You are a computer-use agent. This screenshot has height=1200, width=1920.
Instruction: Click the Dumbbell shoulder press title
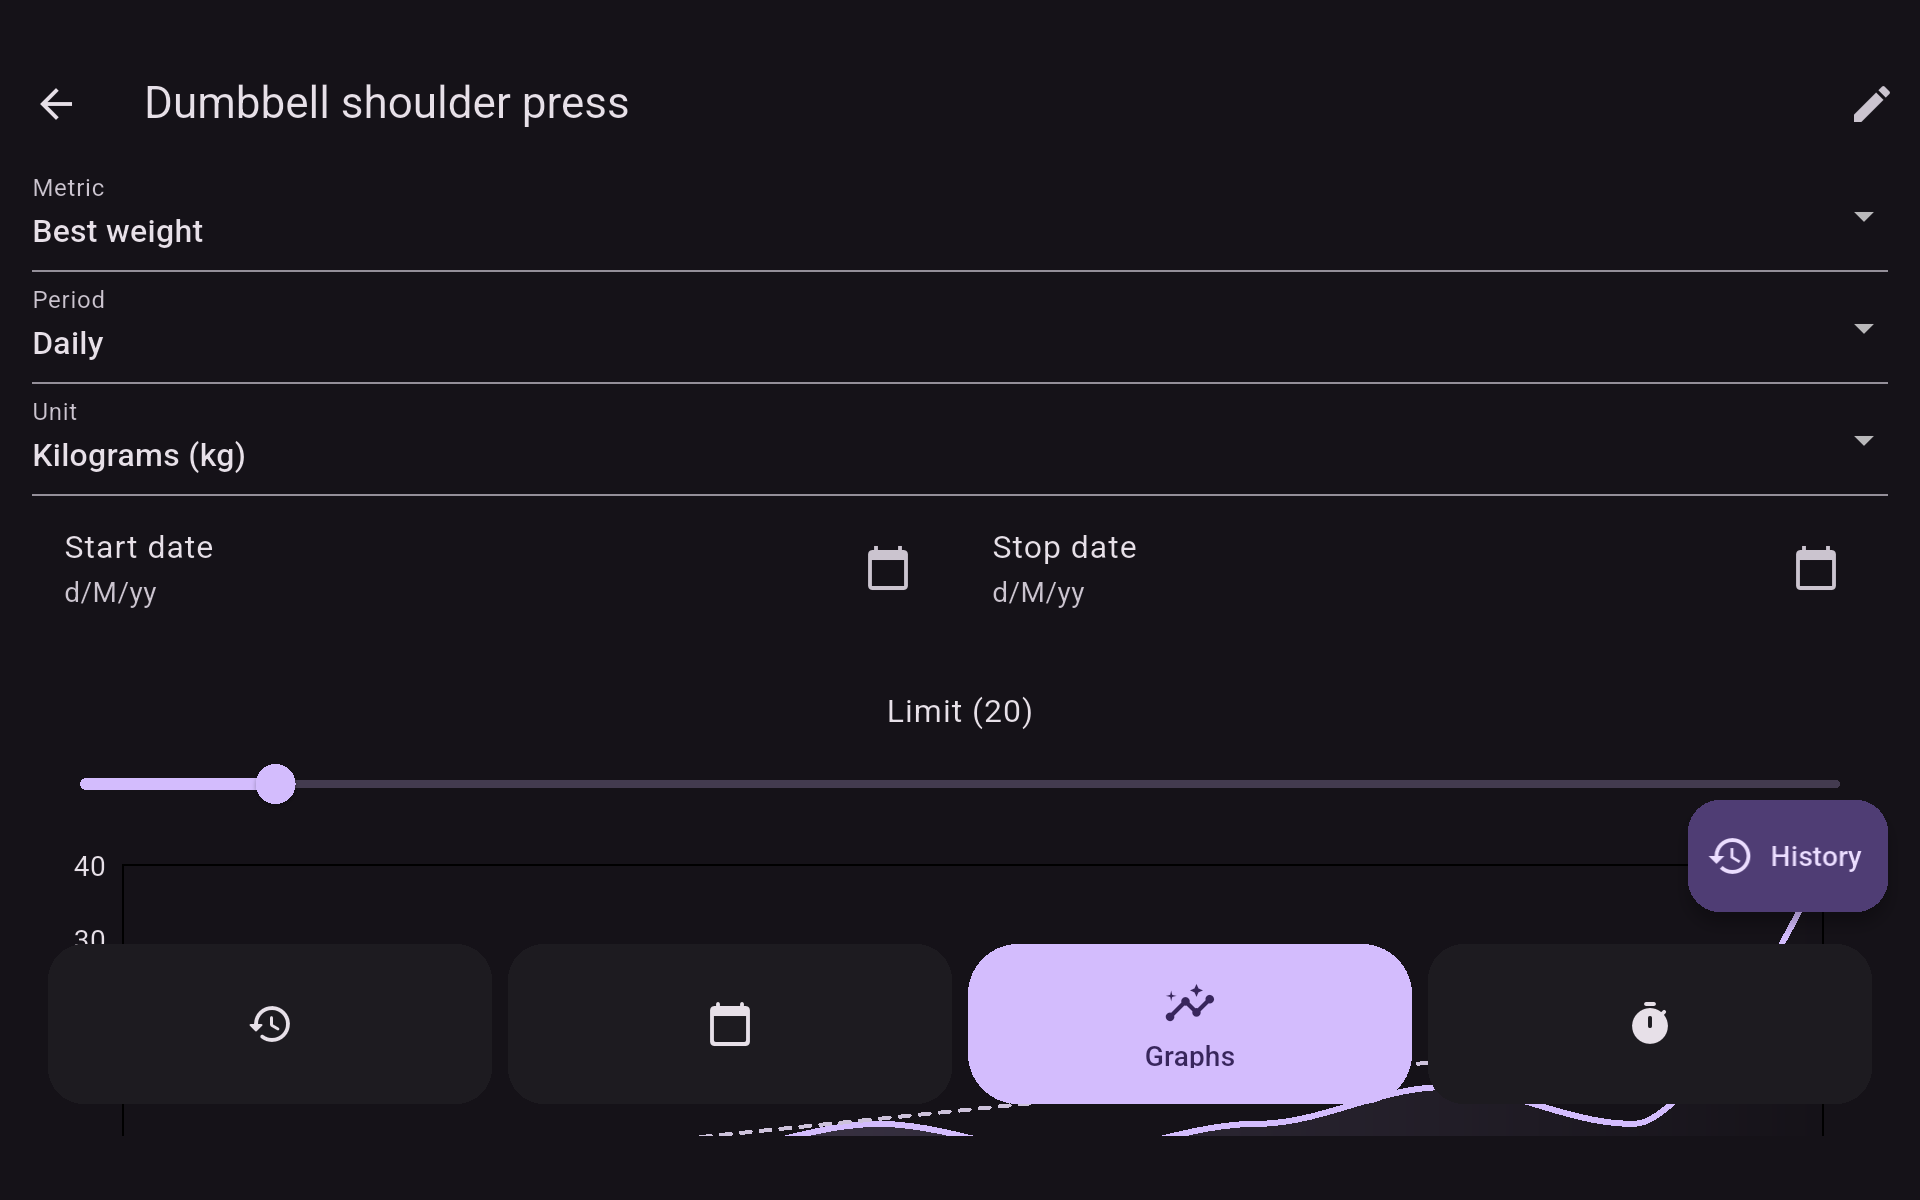coord(386,104)
